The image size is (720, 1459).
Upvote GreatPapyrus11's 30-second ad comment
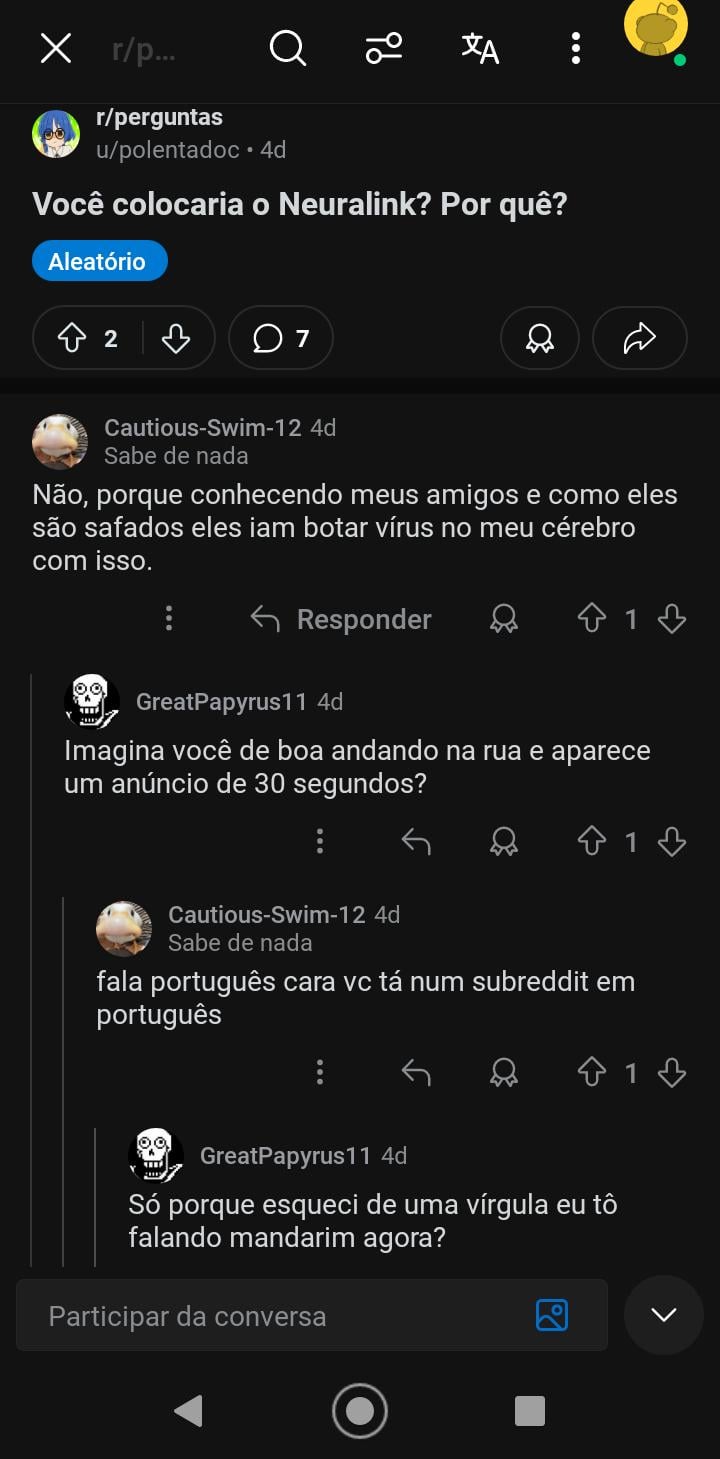(592, 842)
